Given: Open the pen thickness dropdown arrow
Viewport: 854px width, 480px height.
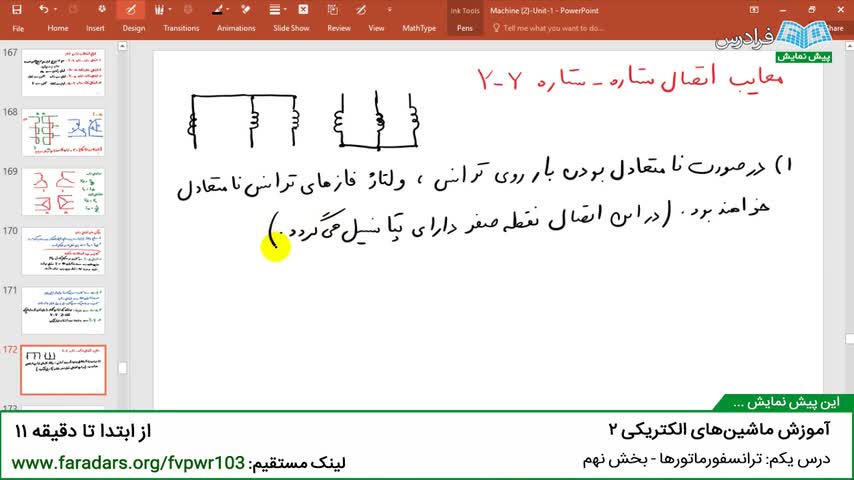Looking at the screenshot, I should (x=285, y=10).
